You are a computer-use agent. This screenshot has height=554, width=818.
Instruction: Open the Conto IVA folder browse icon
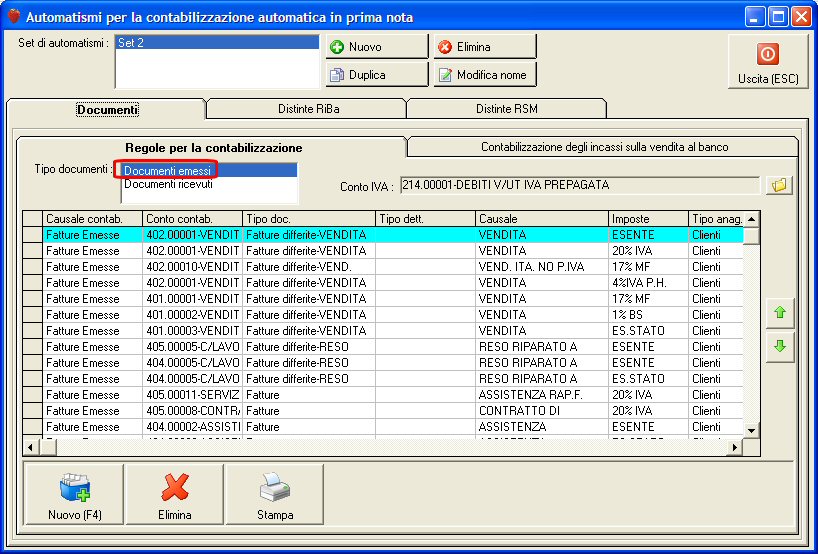point(779,185)
